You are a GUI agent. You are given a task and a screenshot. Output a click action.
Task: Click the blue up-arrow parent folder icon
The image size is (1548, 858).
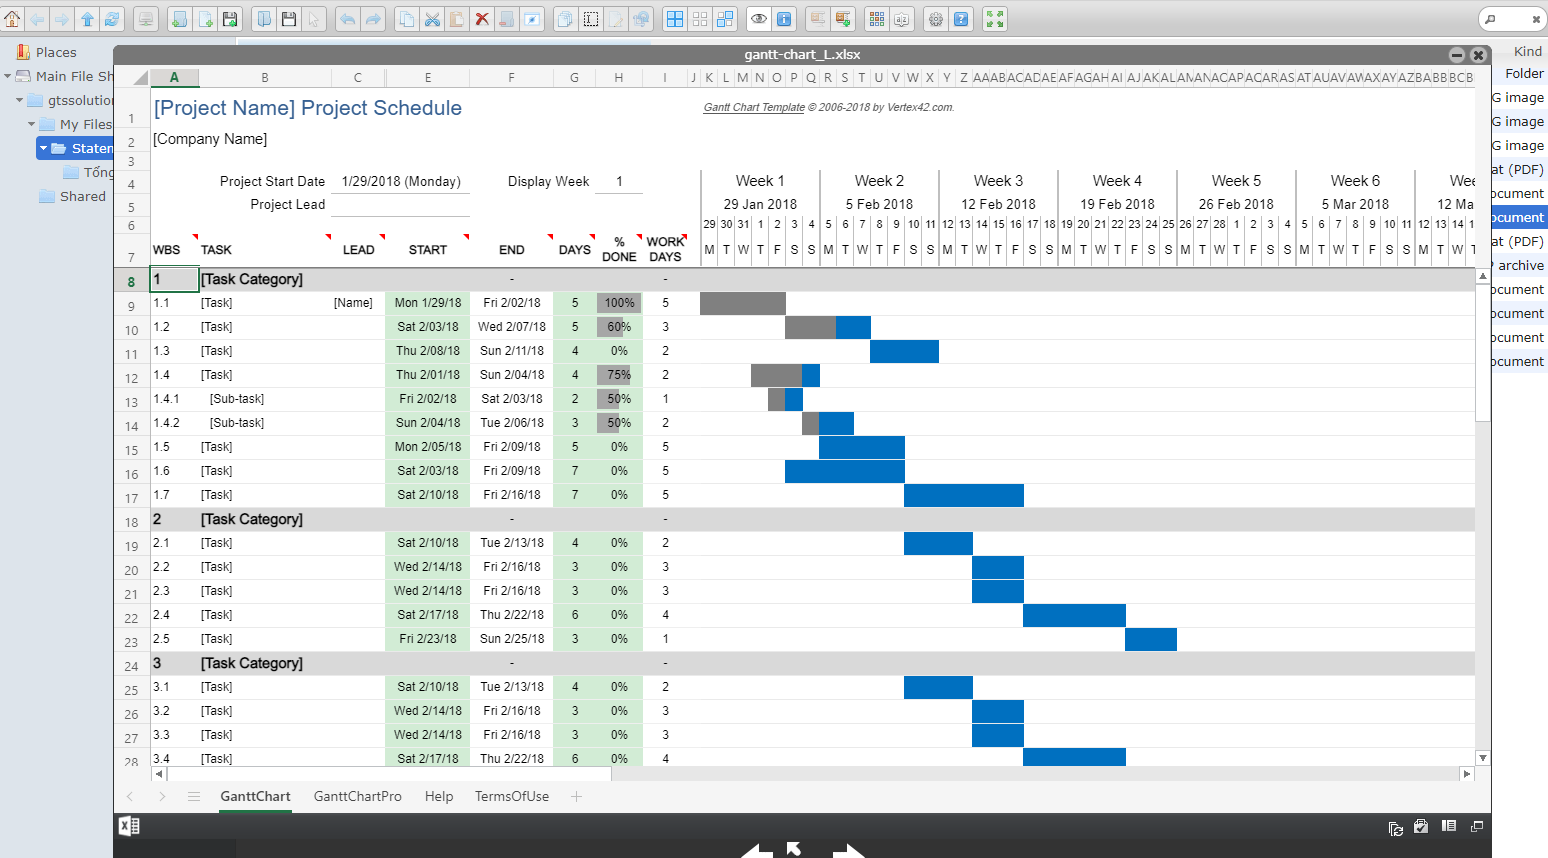click(x=87, y=19)
